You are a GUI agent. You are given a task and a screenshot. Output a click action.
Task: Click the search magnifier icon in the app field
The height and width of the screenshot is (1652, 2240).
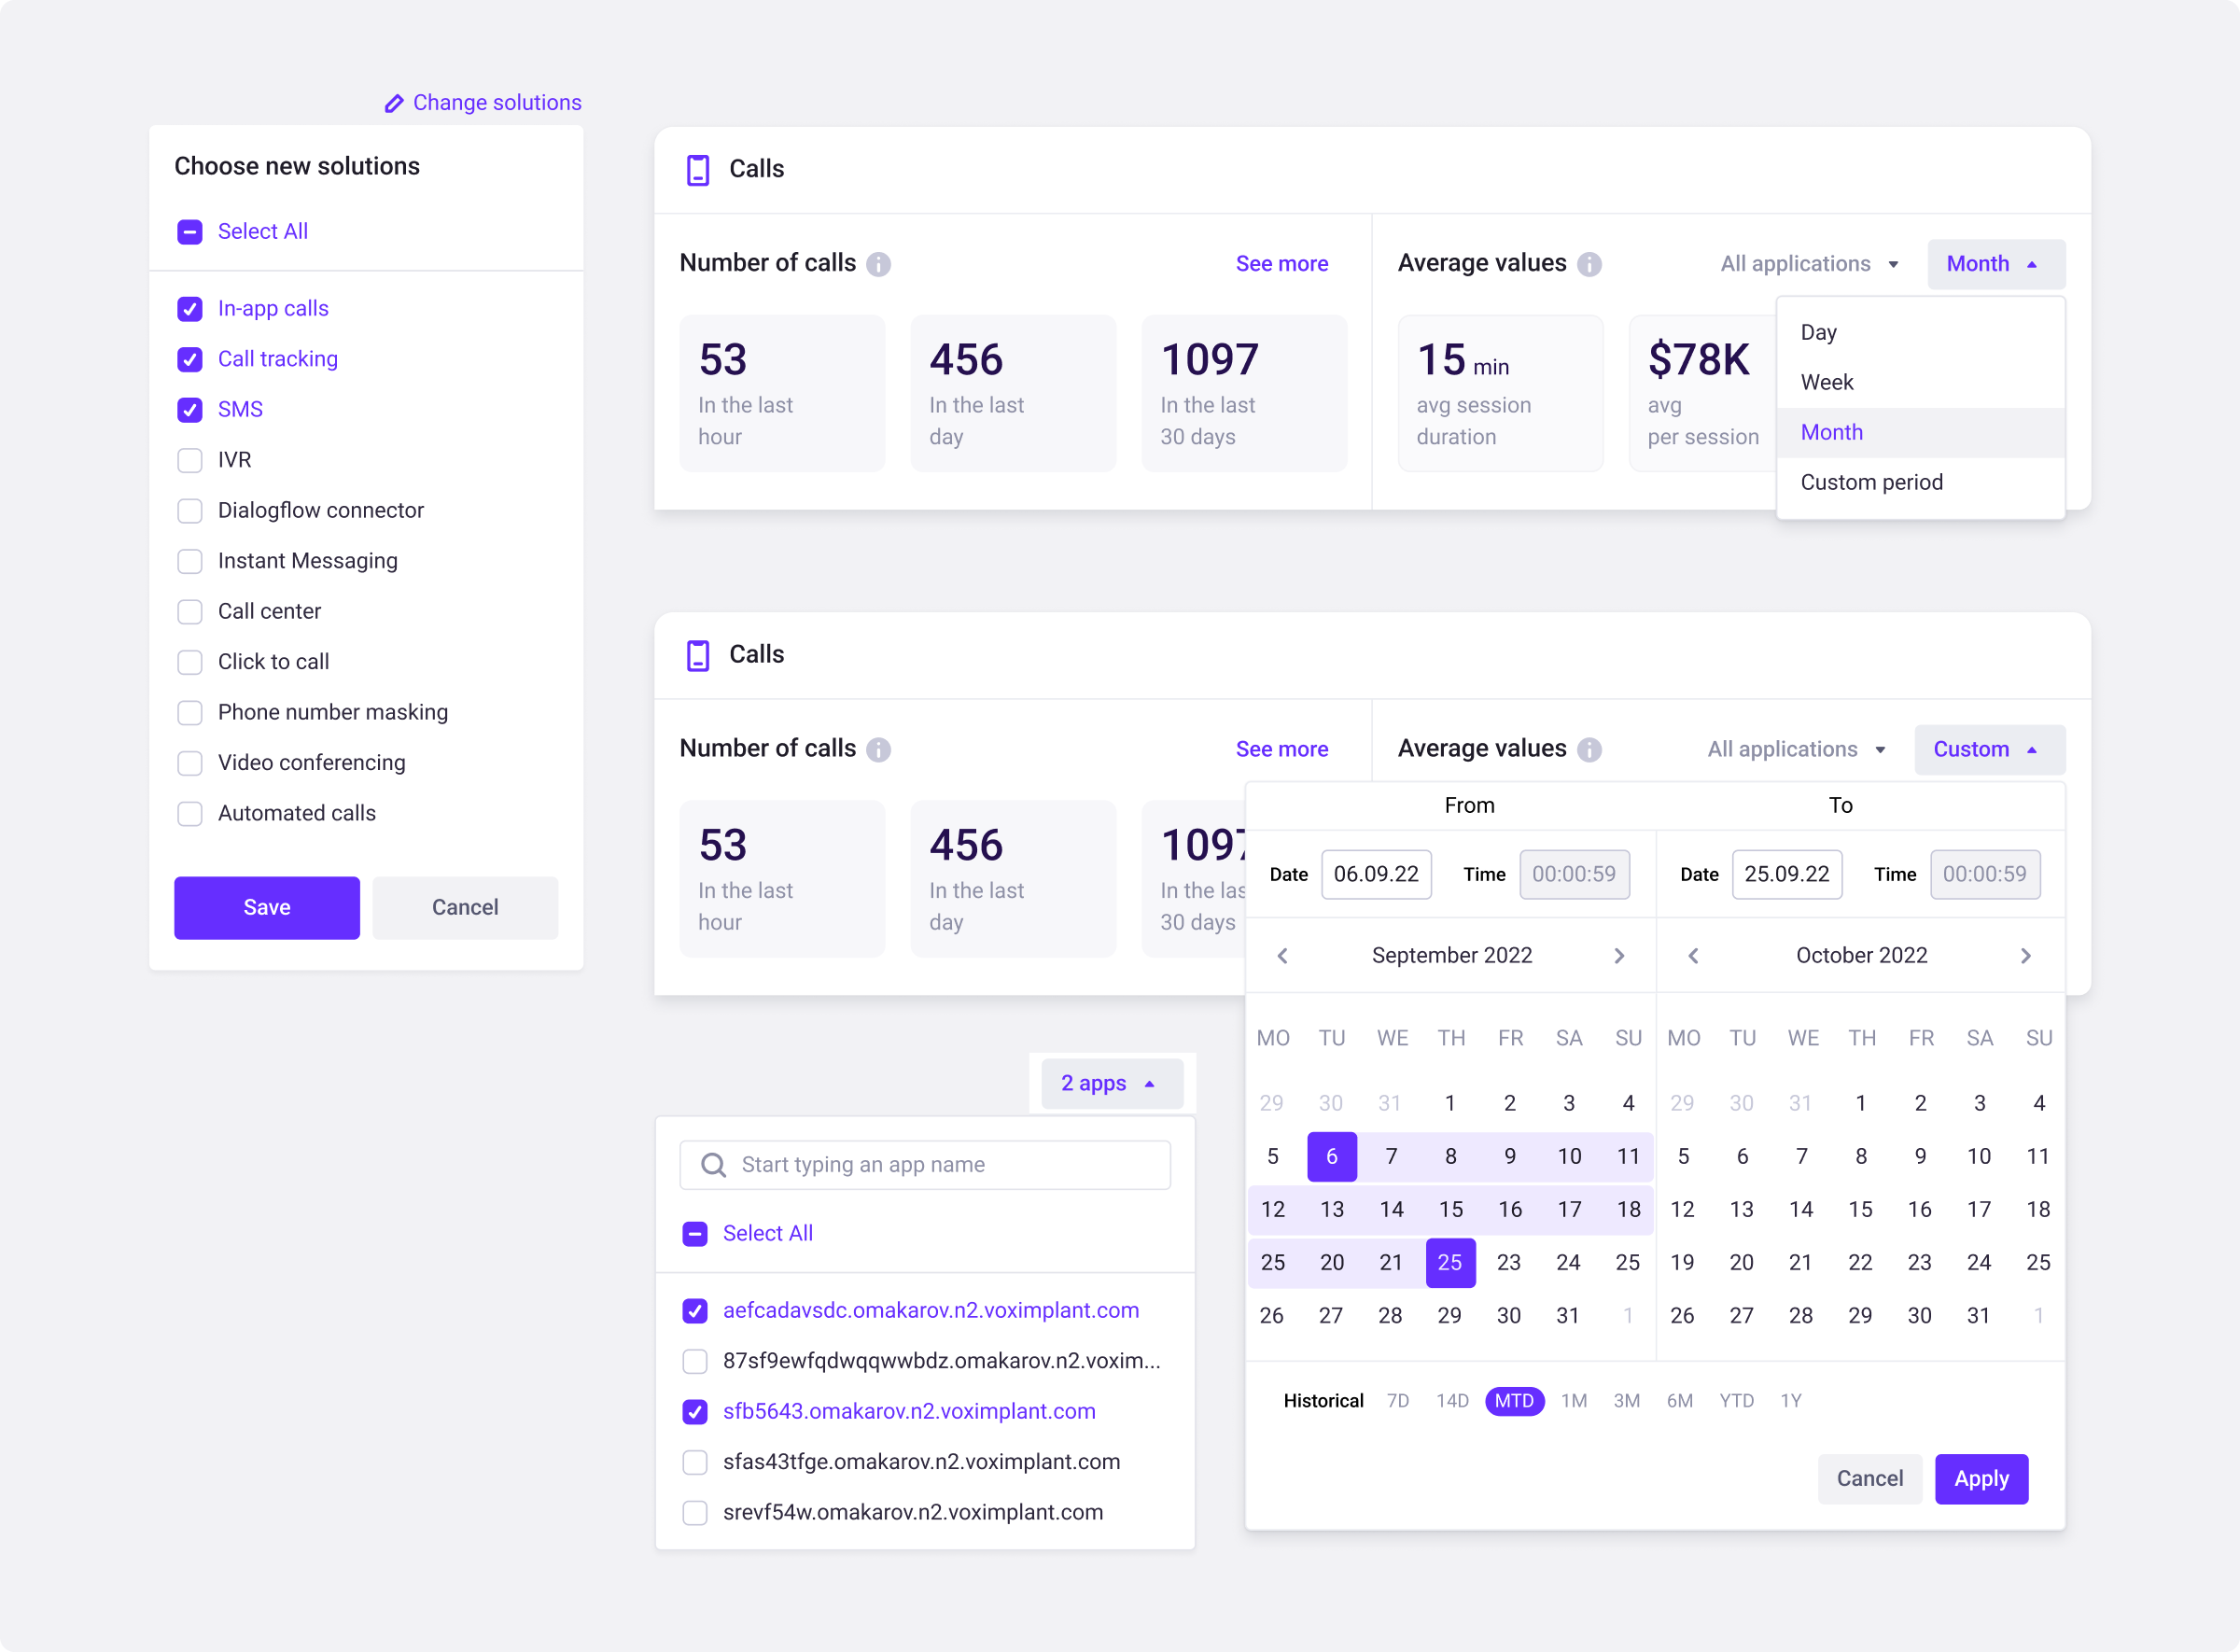(713, 1165)
